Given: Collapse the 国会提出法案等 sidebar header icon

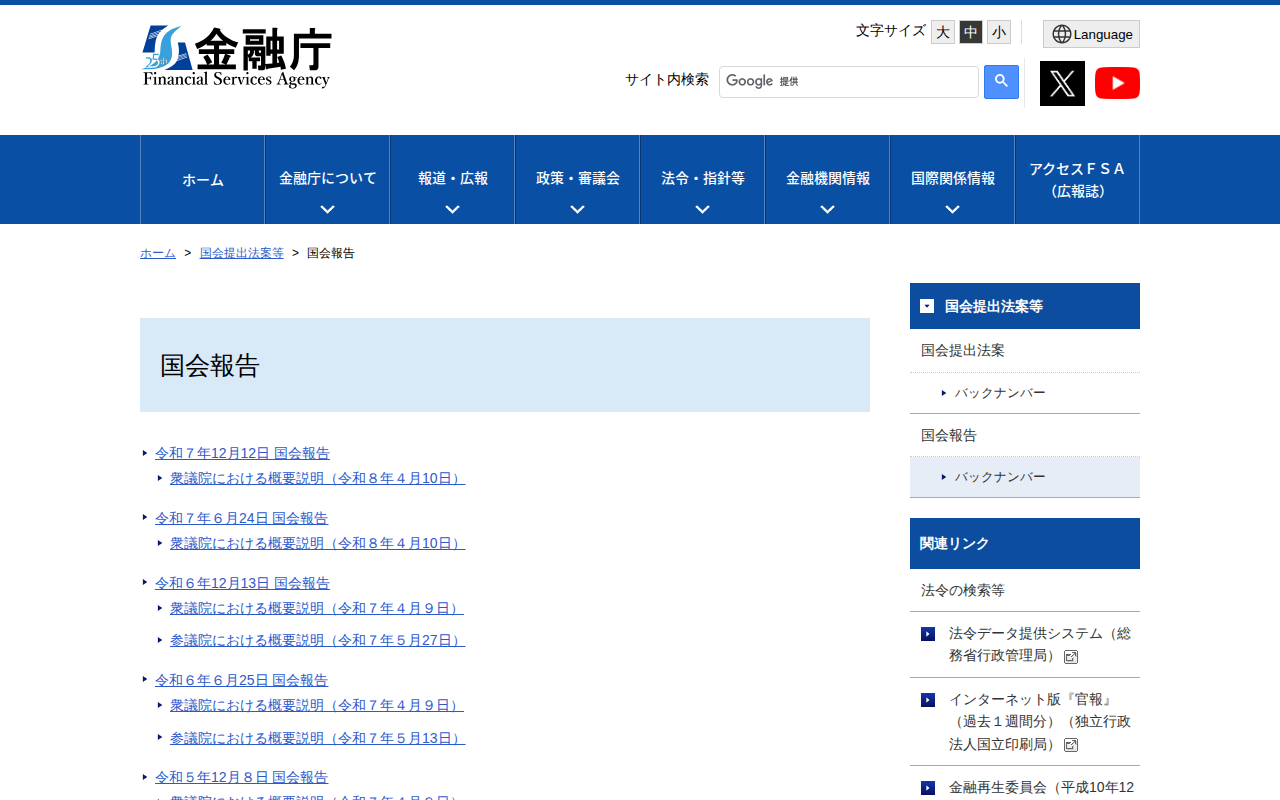Looking at the screenshot, I should point(927,306).
